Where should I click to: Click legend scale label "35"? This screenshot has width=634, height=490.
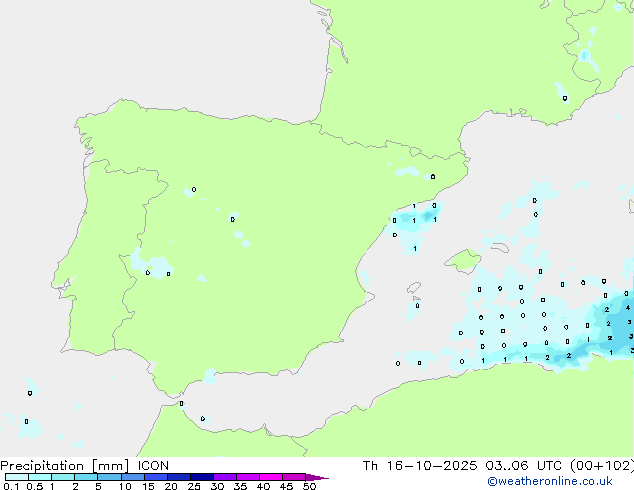coord(240,486)
